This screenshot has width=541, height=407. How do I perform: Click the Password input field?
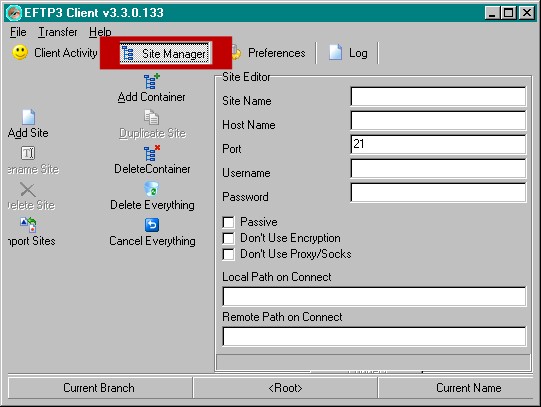pyautogui.click(x=438, y=192)
